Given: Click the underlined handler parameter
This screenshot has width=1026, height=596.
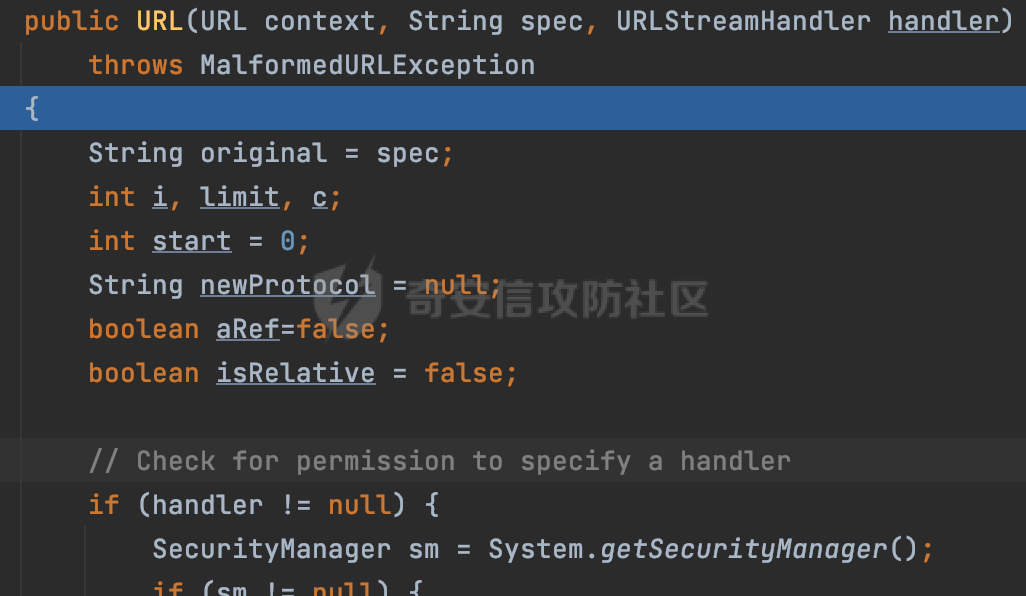Looking at the screenshot, I should (x=944, y=21).
